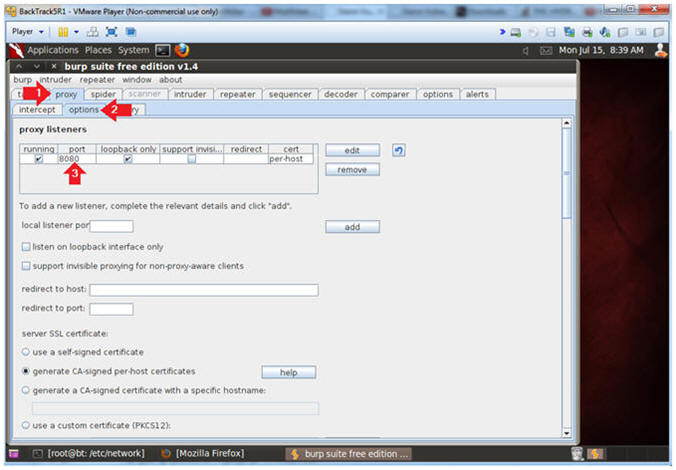Switch to the comparer tab

pyautogui.click(x=390, y=94)
